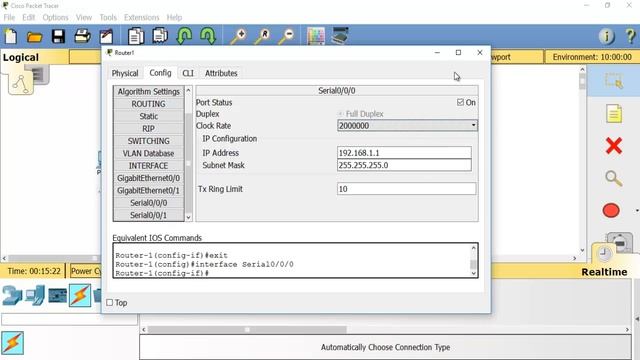The image size is (640, 360).
Task: Open the Tools menu
Action: tap(108, 18)
